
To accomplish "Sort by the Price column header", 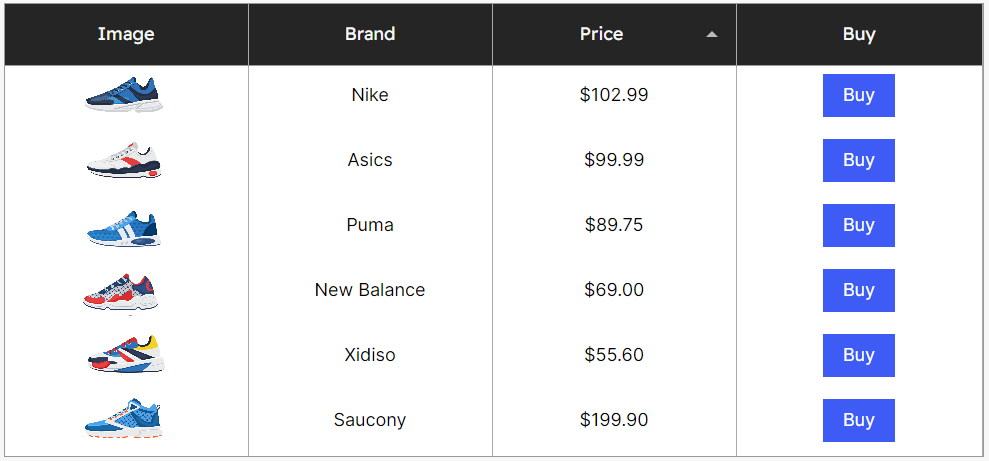I will [x=614, y=34].
